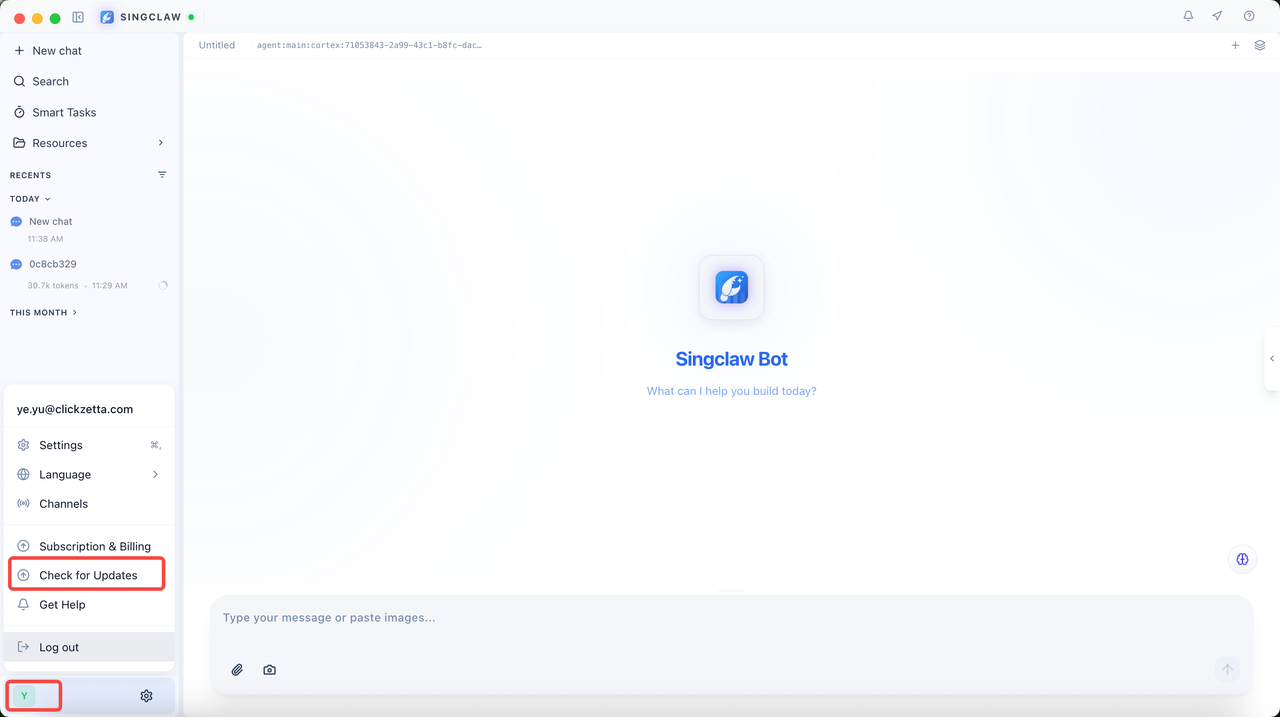Open notifications bell in title bar

click(1188, 16)
